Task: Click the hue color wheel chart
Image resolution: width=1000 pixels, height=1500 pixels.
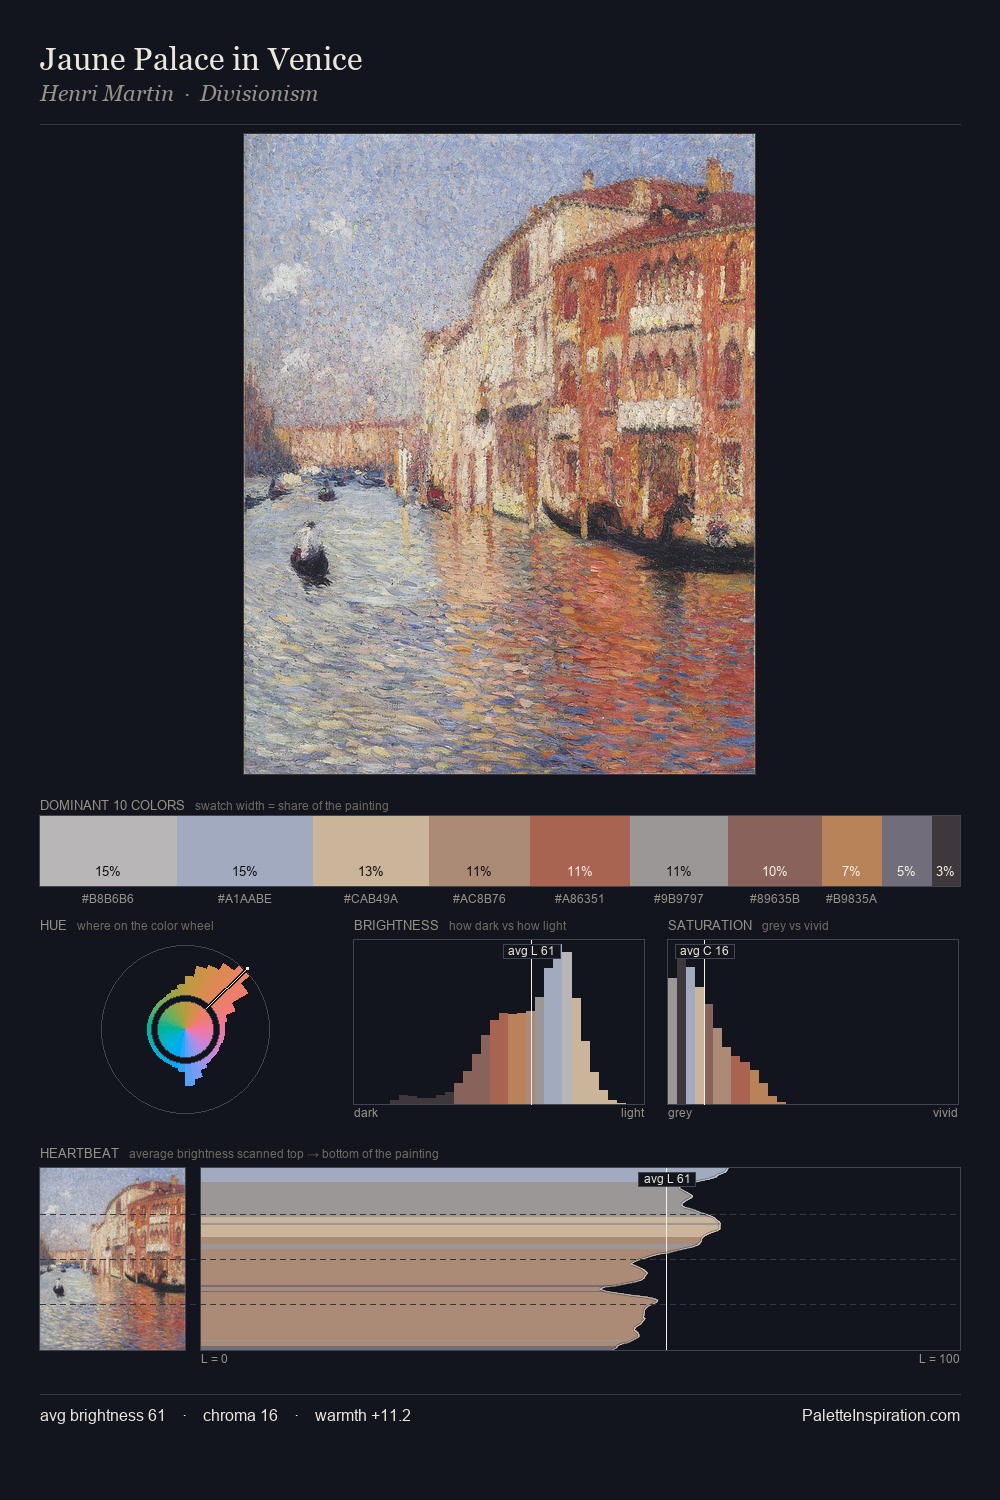Action: pos(185,1028)
